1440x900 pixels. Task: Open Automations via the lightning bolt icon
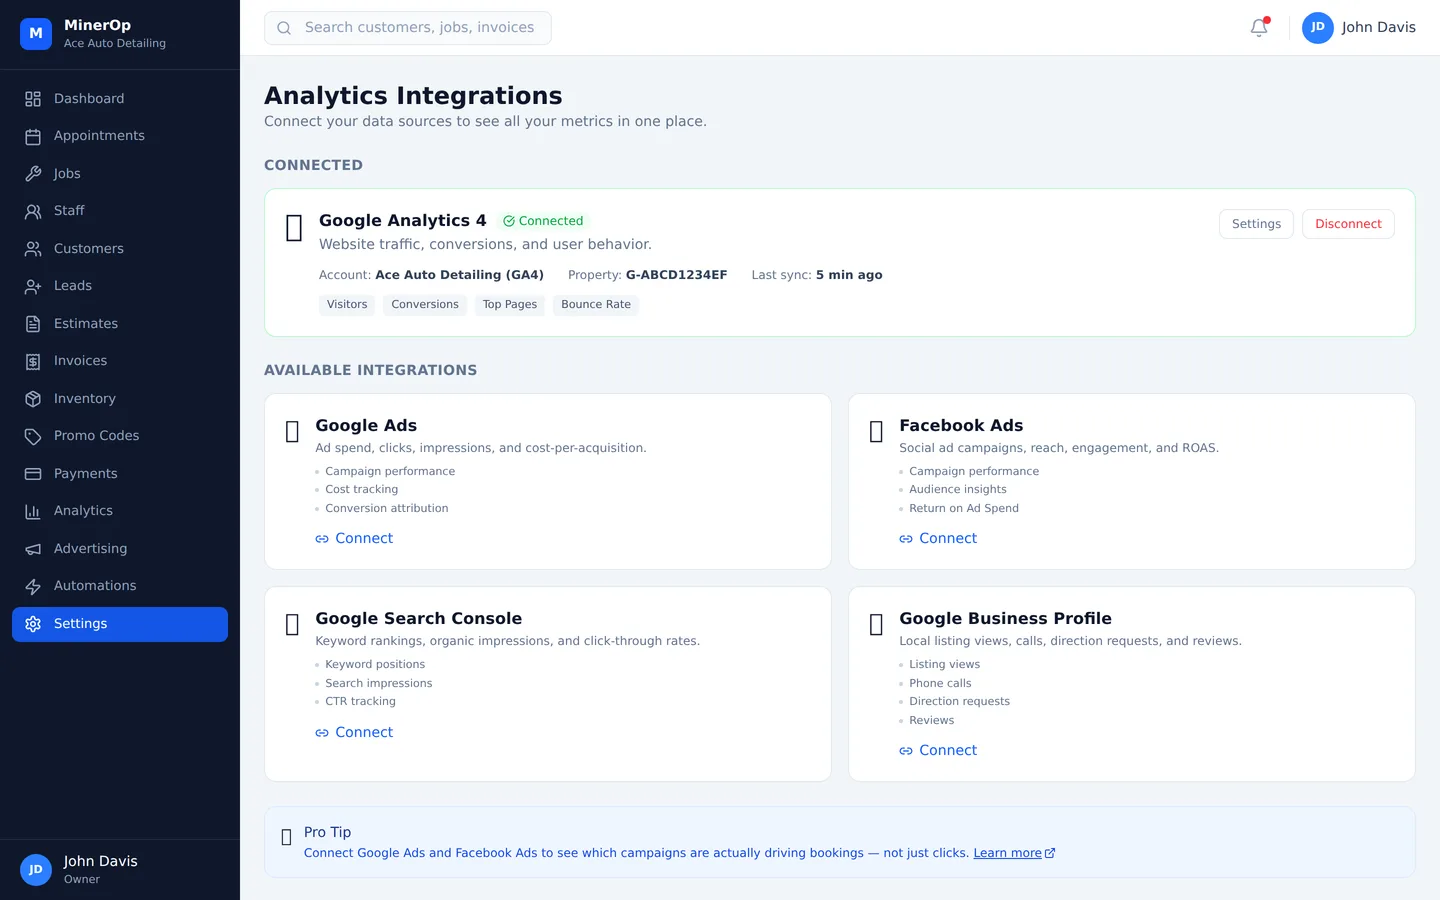click(33, 585)
